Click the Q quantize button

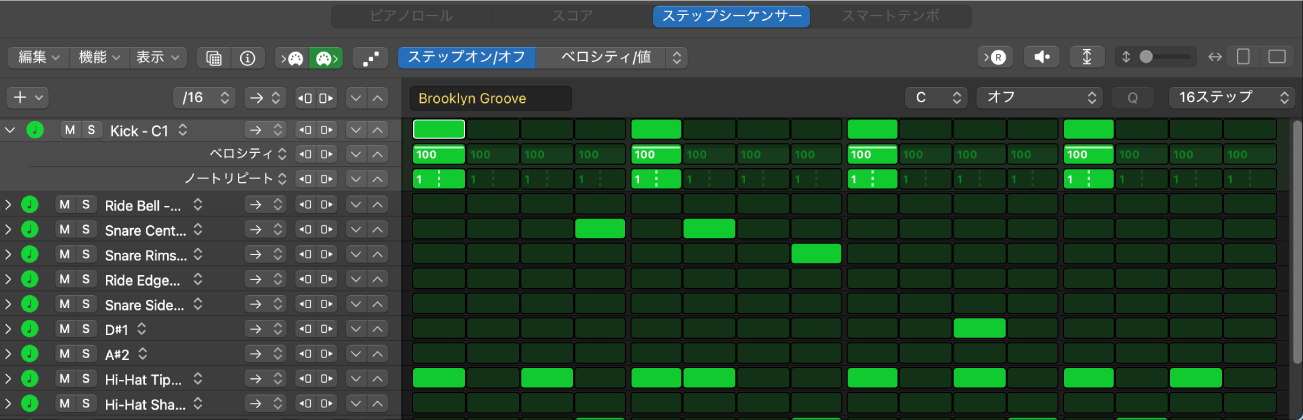tap(1133, 98)
